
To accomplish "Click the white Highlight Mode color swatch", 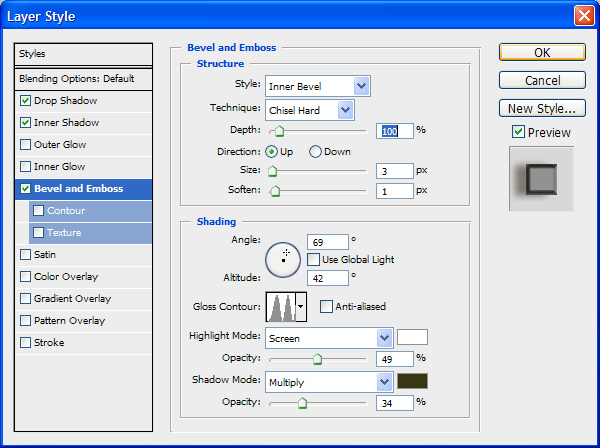I will pos(412,337).
